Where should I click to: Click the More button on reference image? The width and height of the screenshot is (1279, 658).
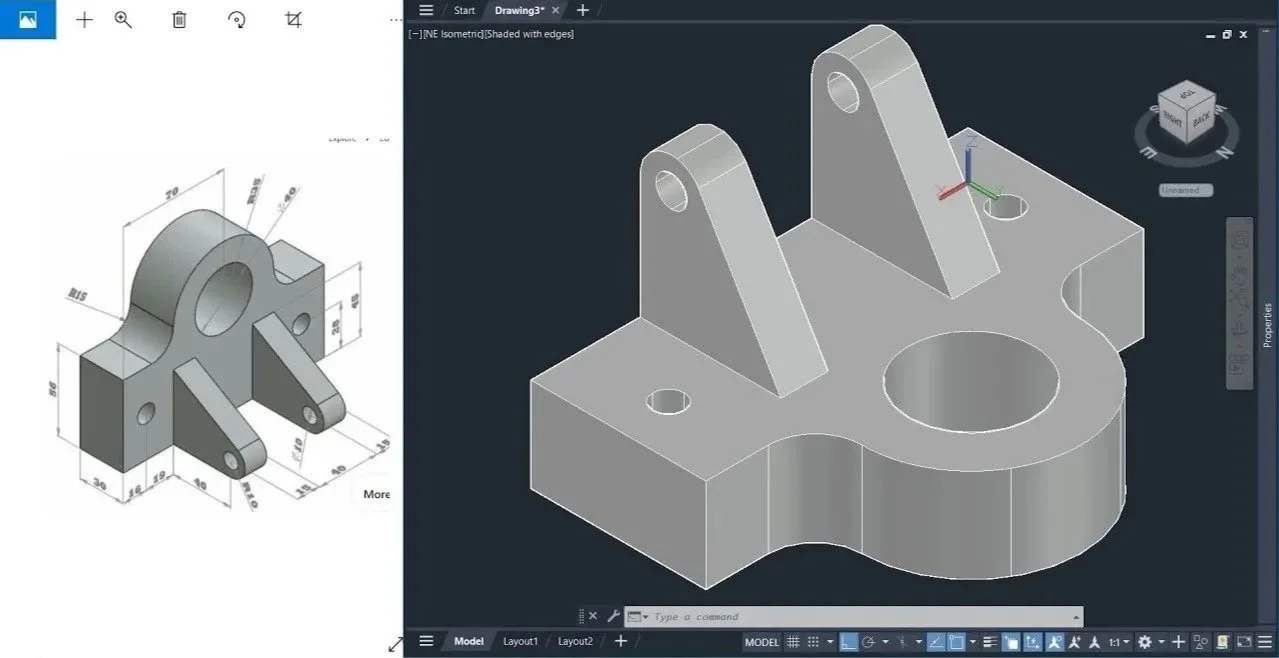(x=376, y=494)
